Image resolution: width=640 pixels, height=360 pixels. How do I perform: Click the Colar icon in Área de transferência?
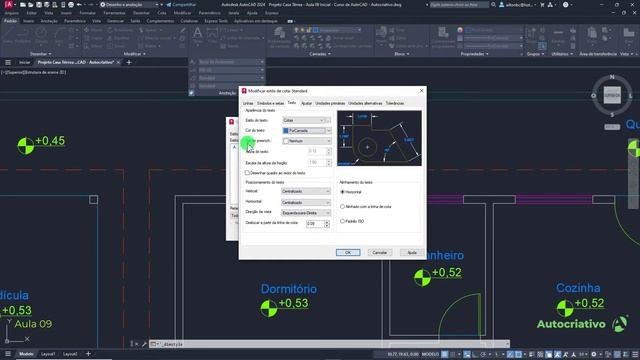point(592,35)
